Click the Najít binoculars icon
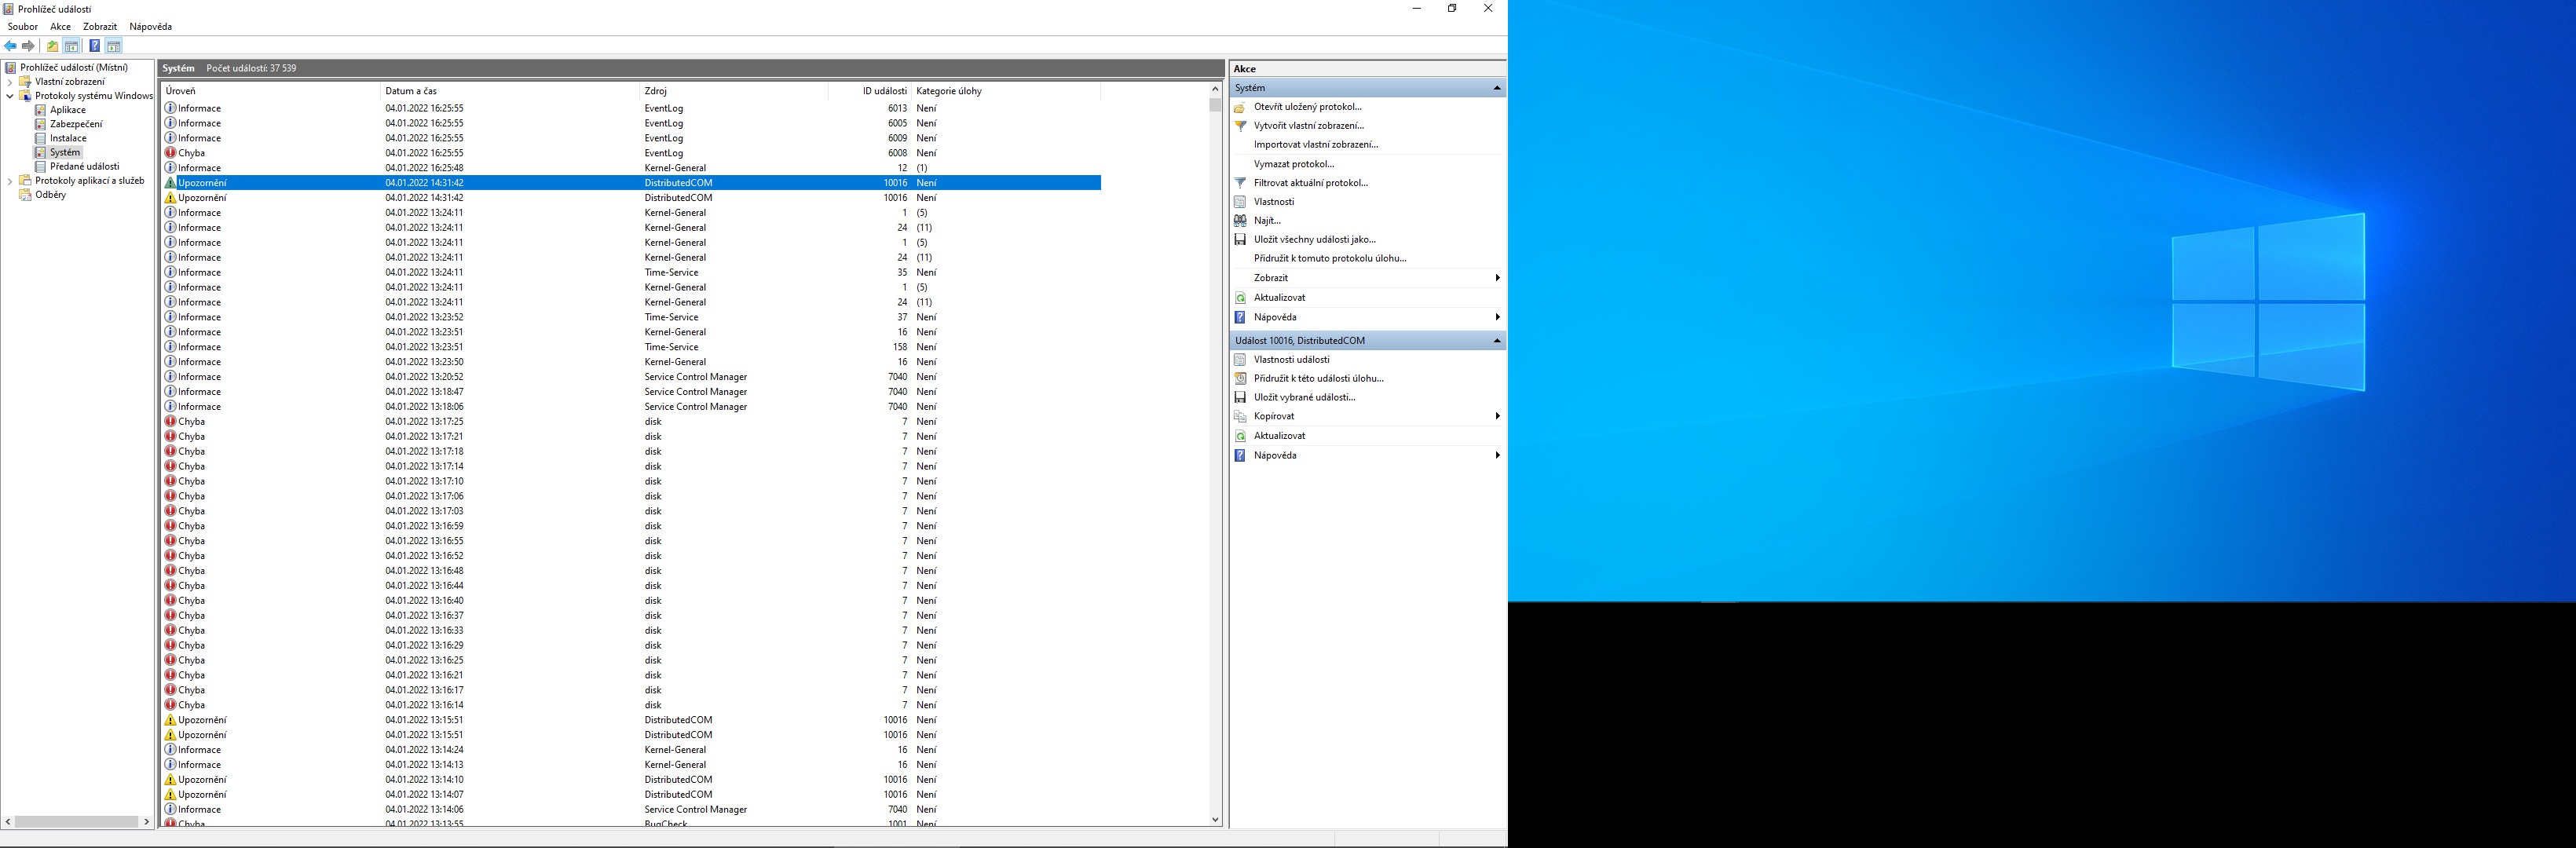Viewport: 2576px width, 848px height. [x=1240, y=221]
